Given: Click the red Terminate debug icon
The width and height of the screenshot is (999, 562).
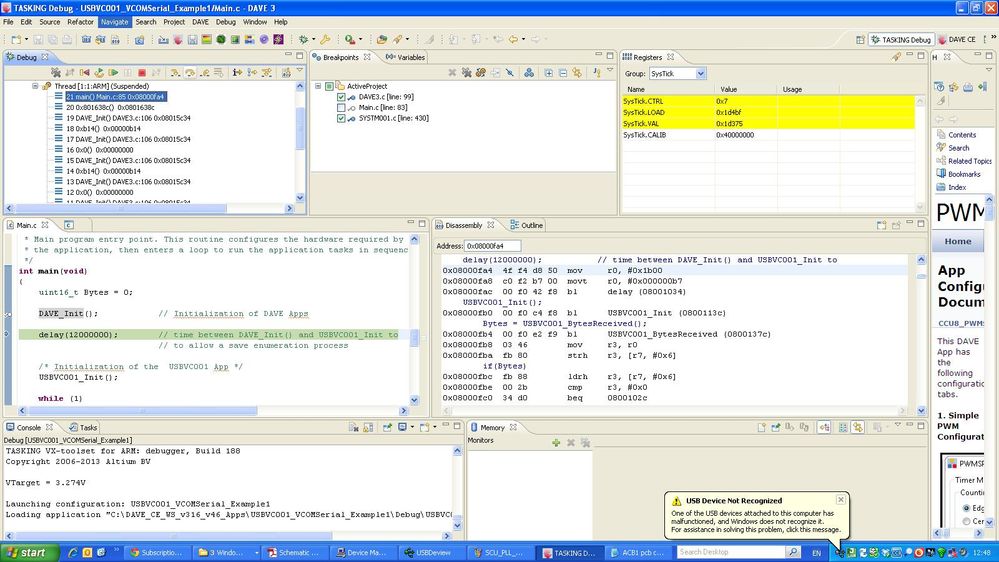Looking at the screenshot, I should (x=142, y=73).
